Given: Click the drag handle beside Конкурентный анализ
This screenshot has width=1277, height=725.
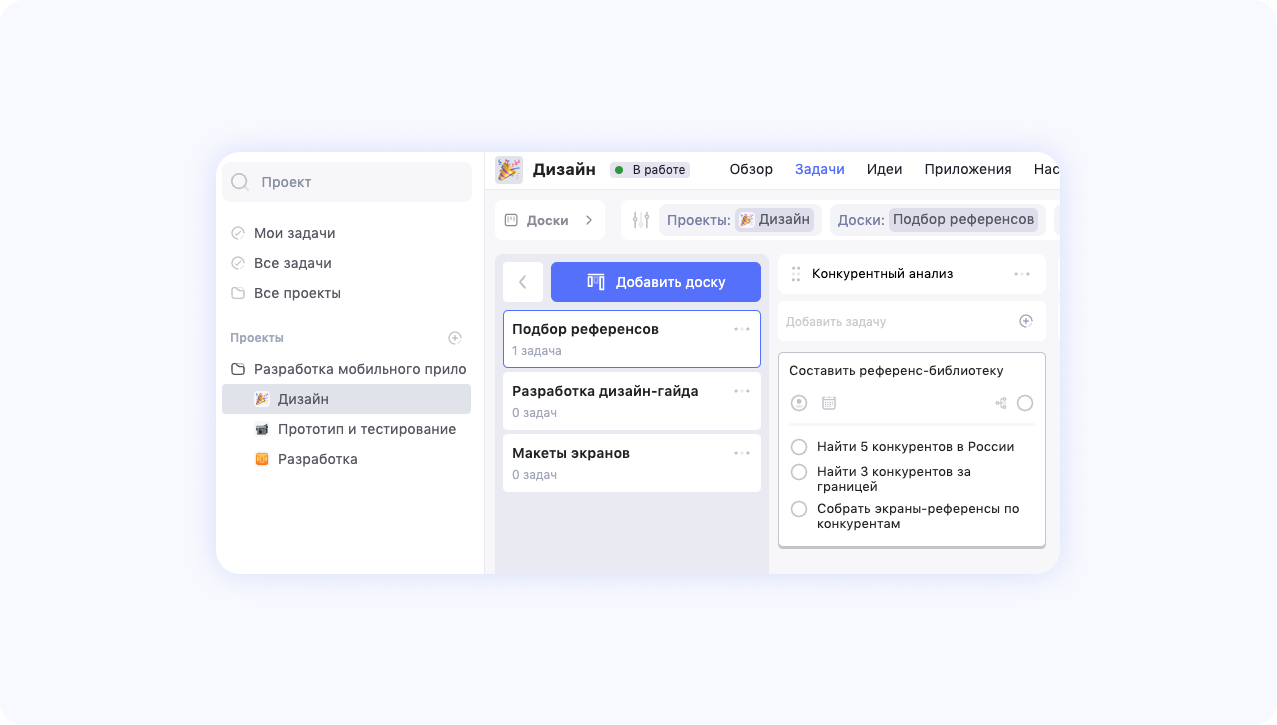Looking at the screenshot, I should point(795,273).
